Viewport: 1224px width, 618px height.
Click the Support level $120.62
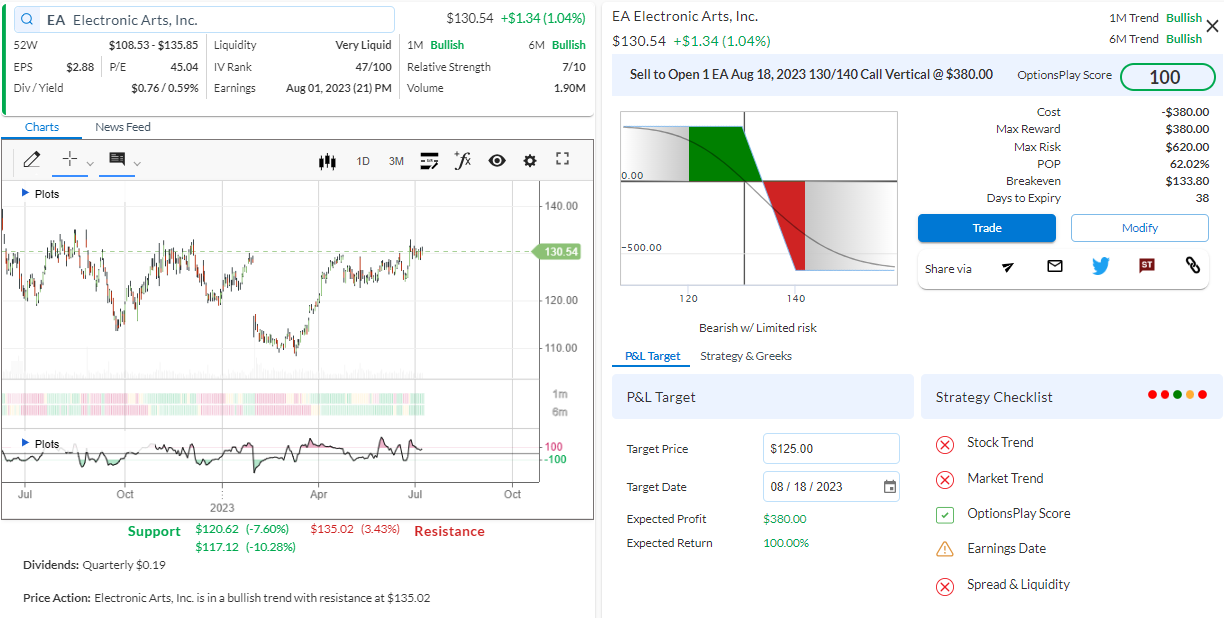217,529
